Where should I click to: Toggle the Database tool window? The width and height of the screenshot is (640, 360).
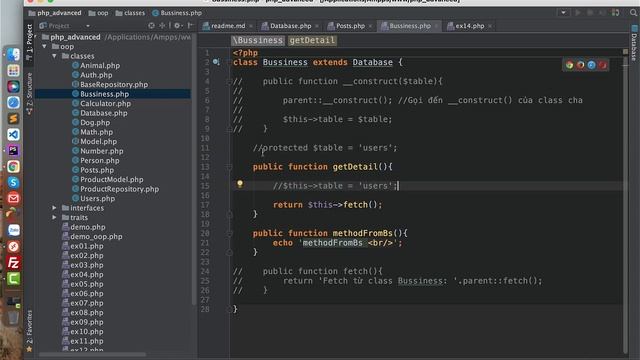click(x=634, y=43)
